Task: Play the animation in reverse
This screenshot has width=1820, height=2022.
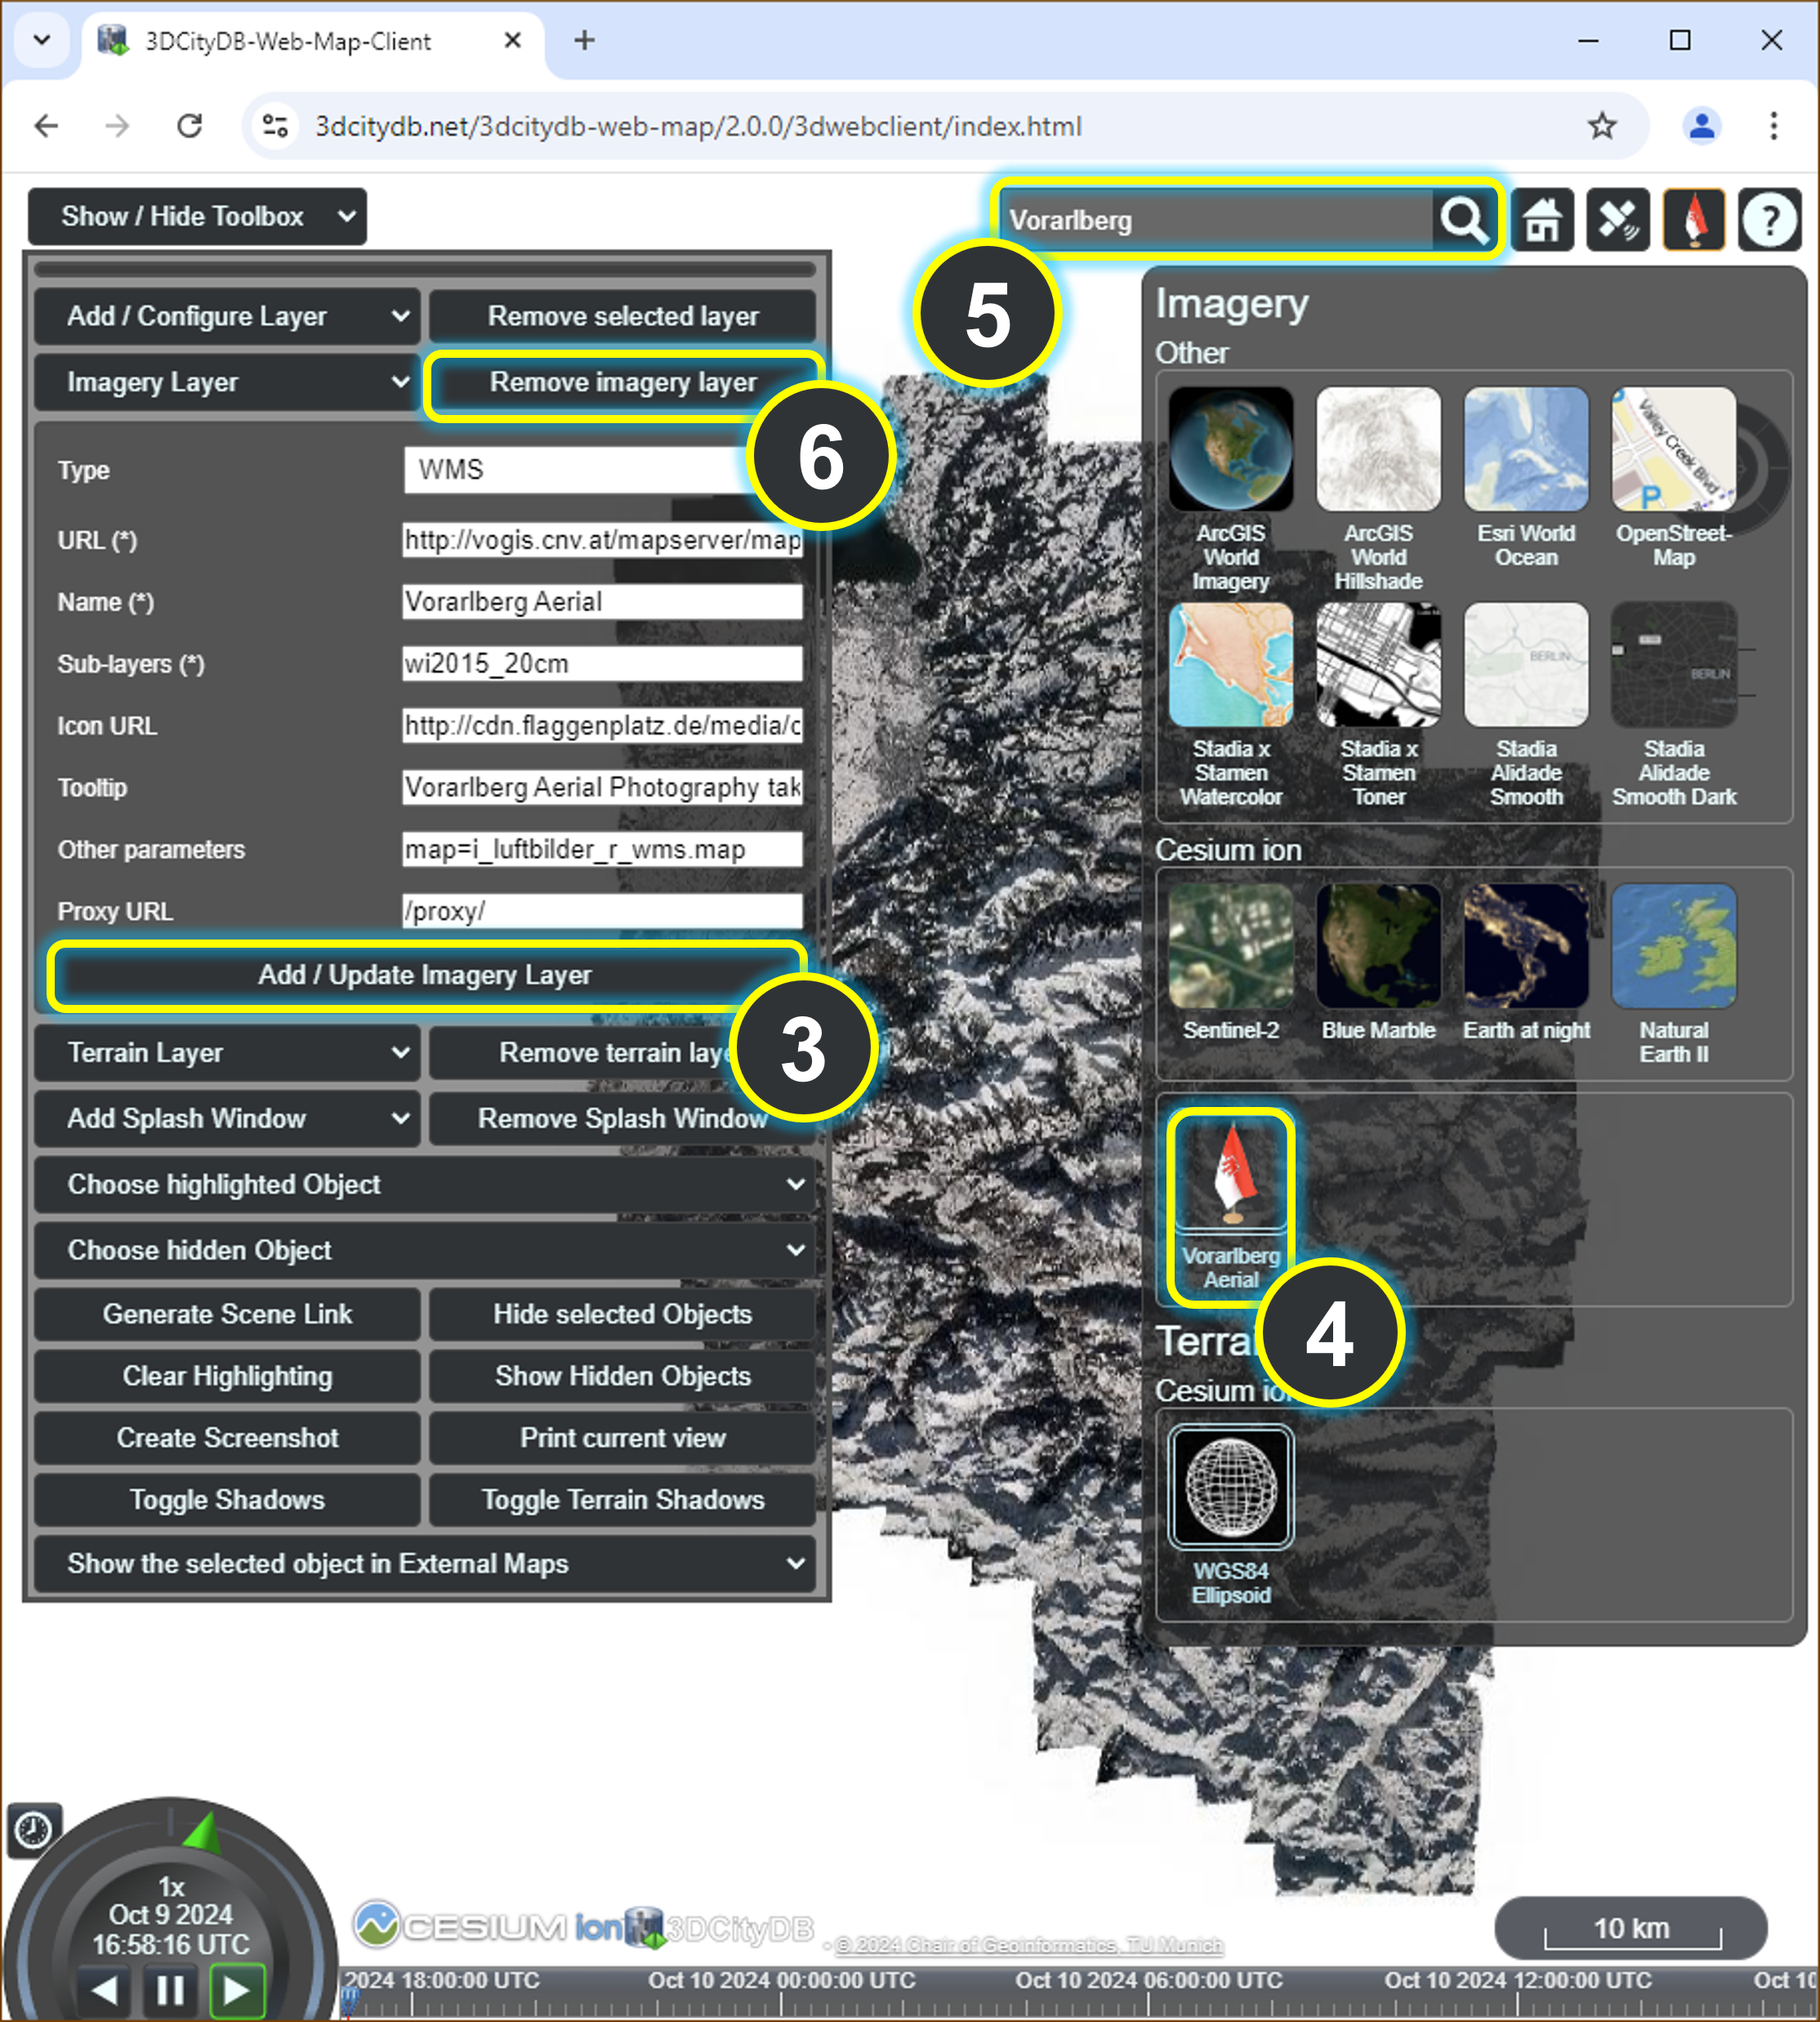Action: 103,1991
